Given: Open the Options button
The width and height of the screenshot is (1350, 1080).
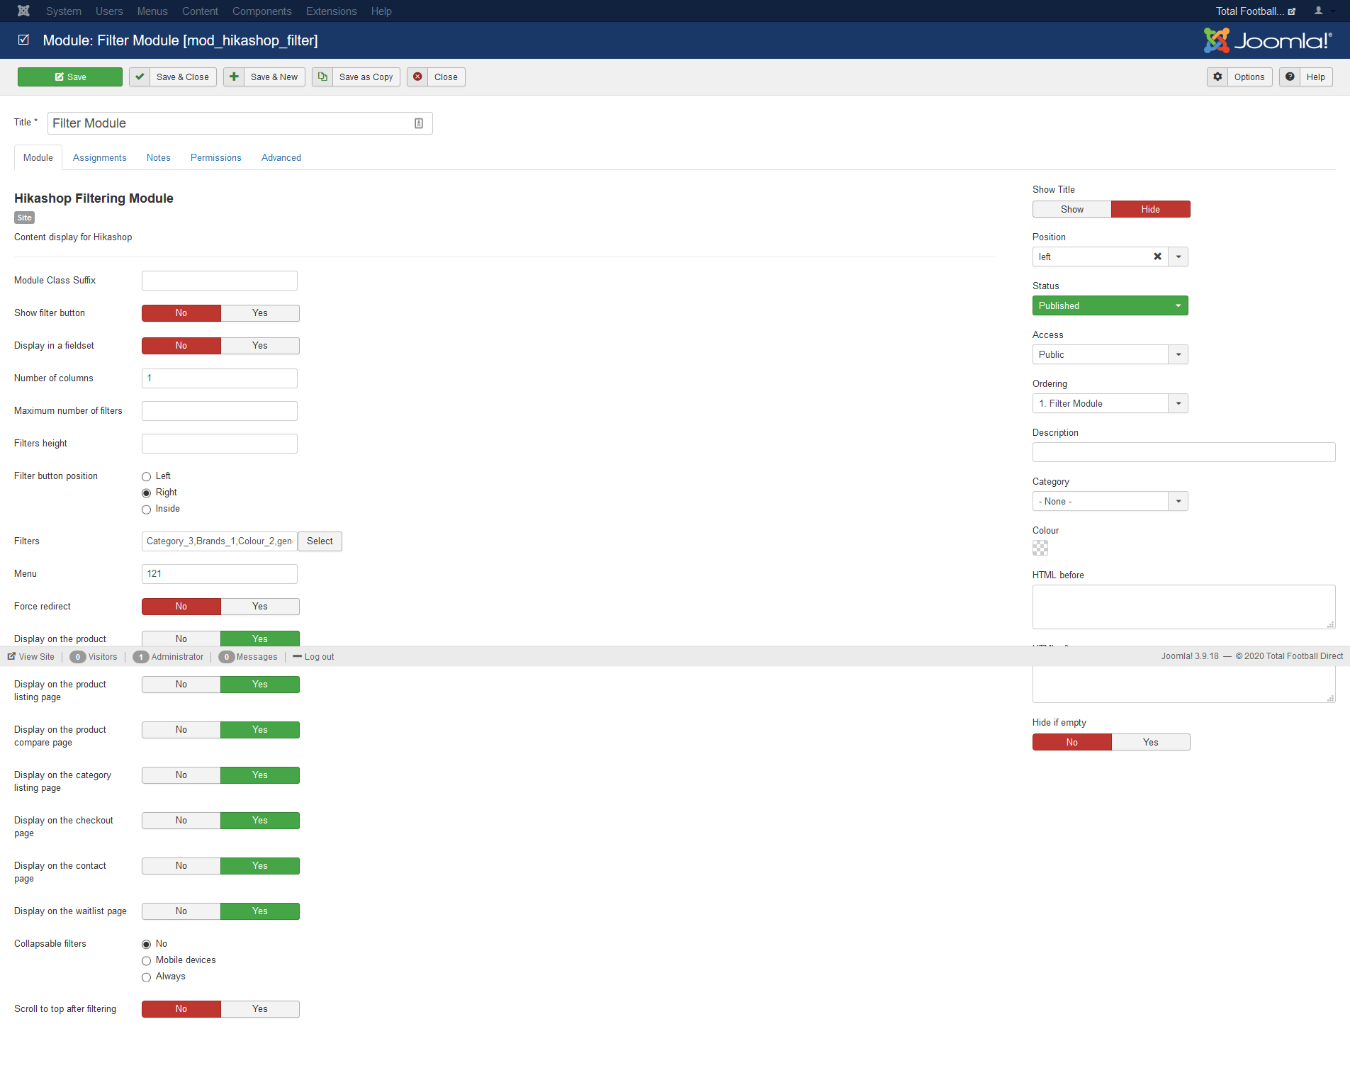Looking at the screenshot, I should point(1240,77).
